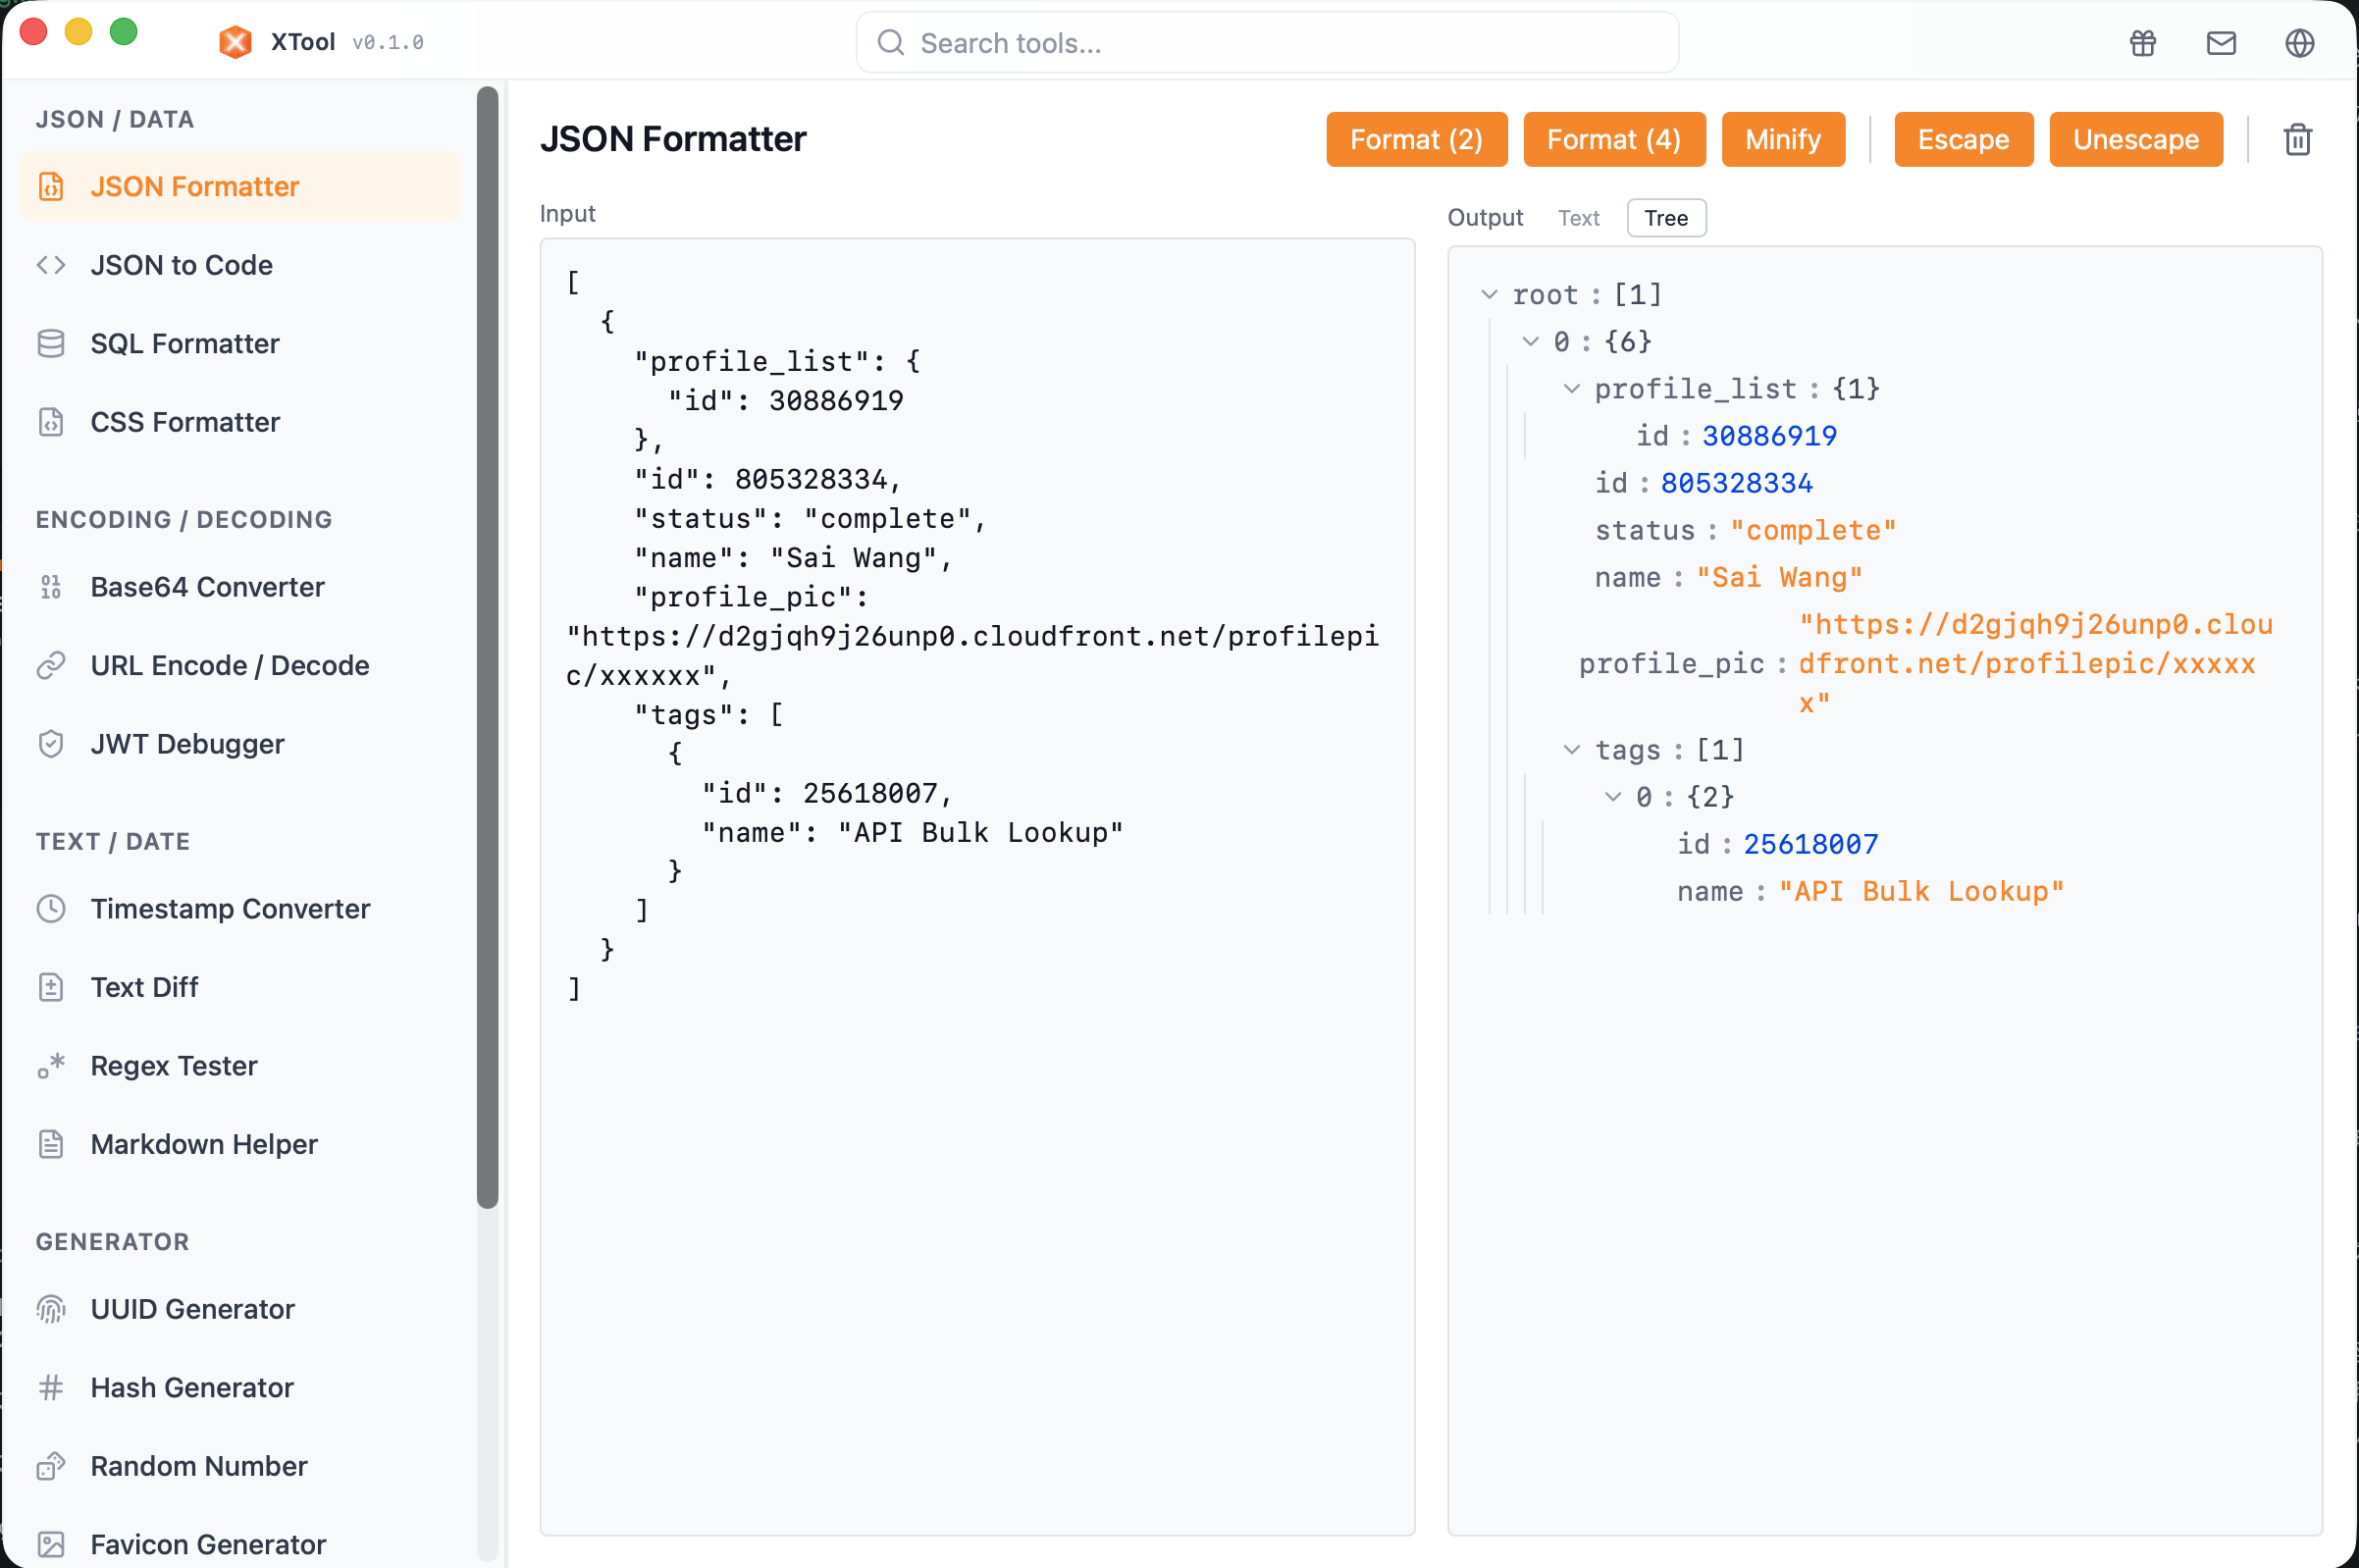Click the Timestamp Converter clock icon
Viewport: 2359px width, 1568px height.
(51, 908)
